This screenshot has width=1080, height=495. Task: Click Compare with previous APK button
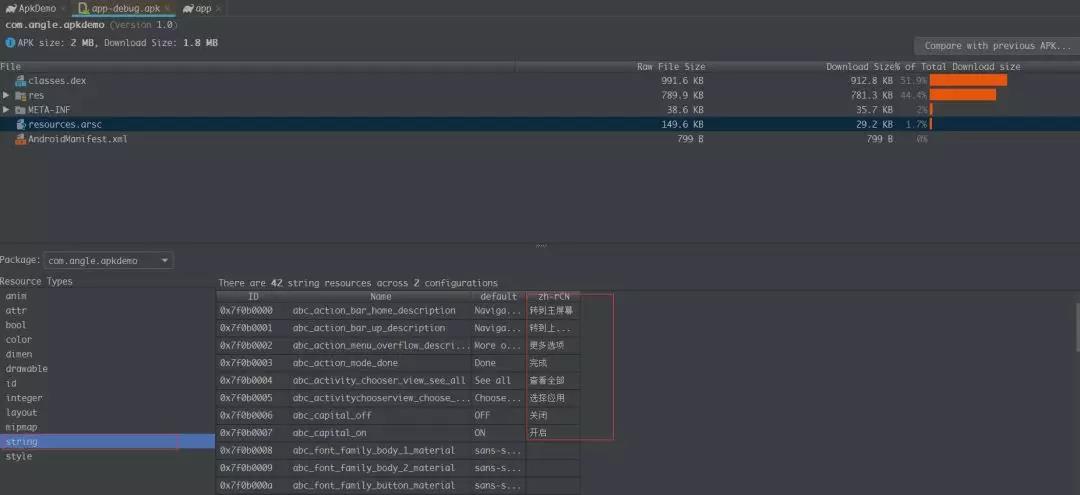pyautogui.click(x=996, y=46)
